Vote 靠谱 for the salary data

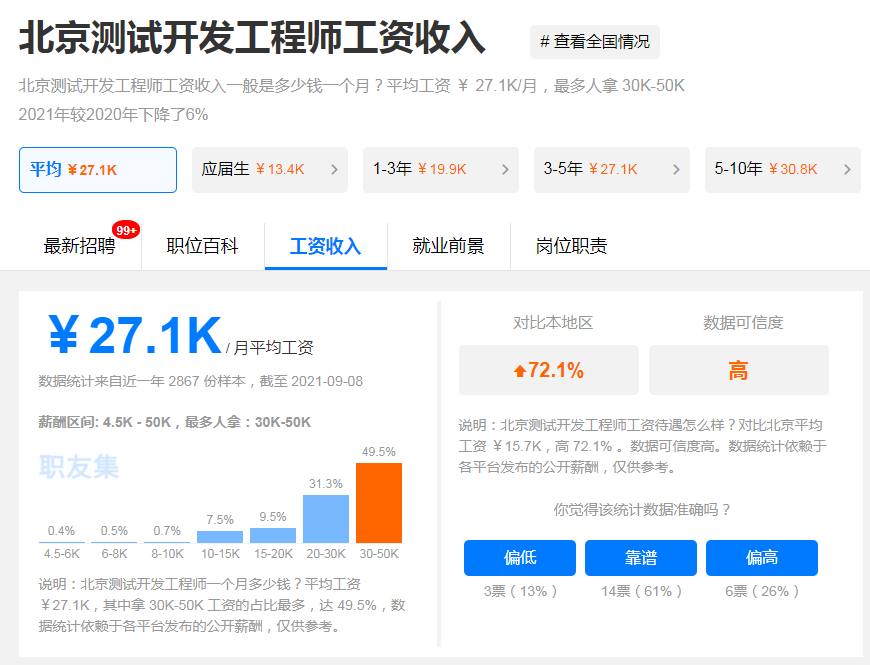pyautogui.click(x=641, y=558)
